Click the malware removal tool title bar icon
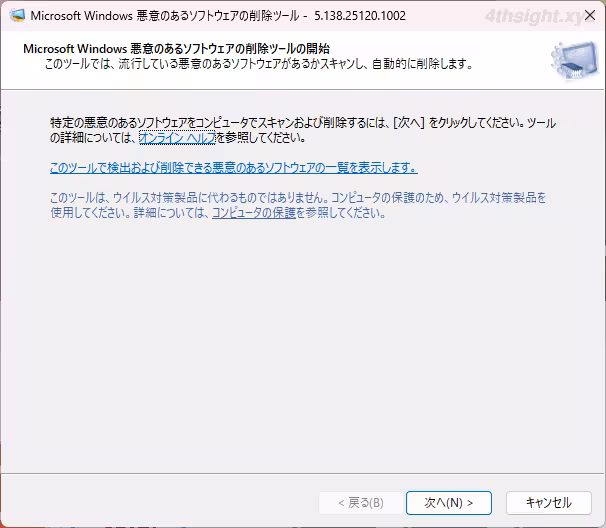 point(17,16)
